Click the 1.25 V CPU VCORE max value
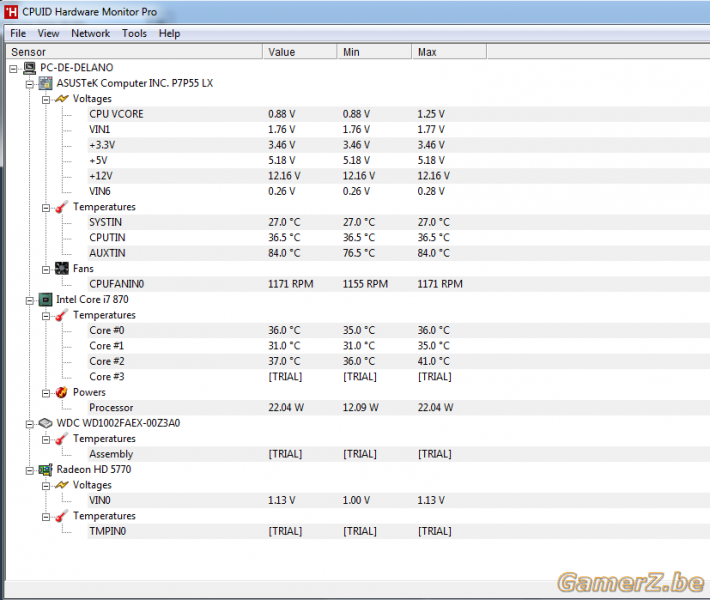 (x=431, y=114)
